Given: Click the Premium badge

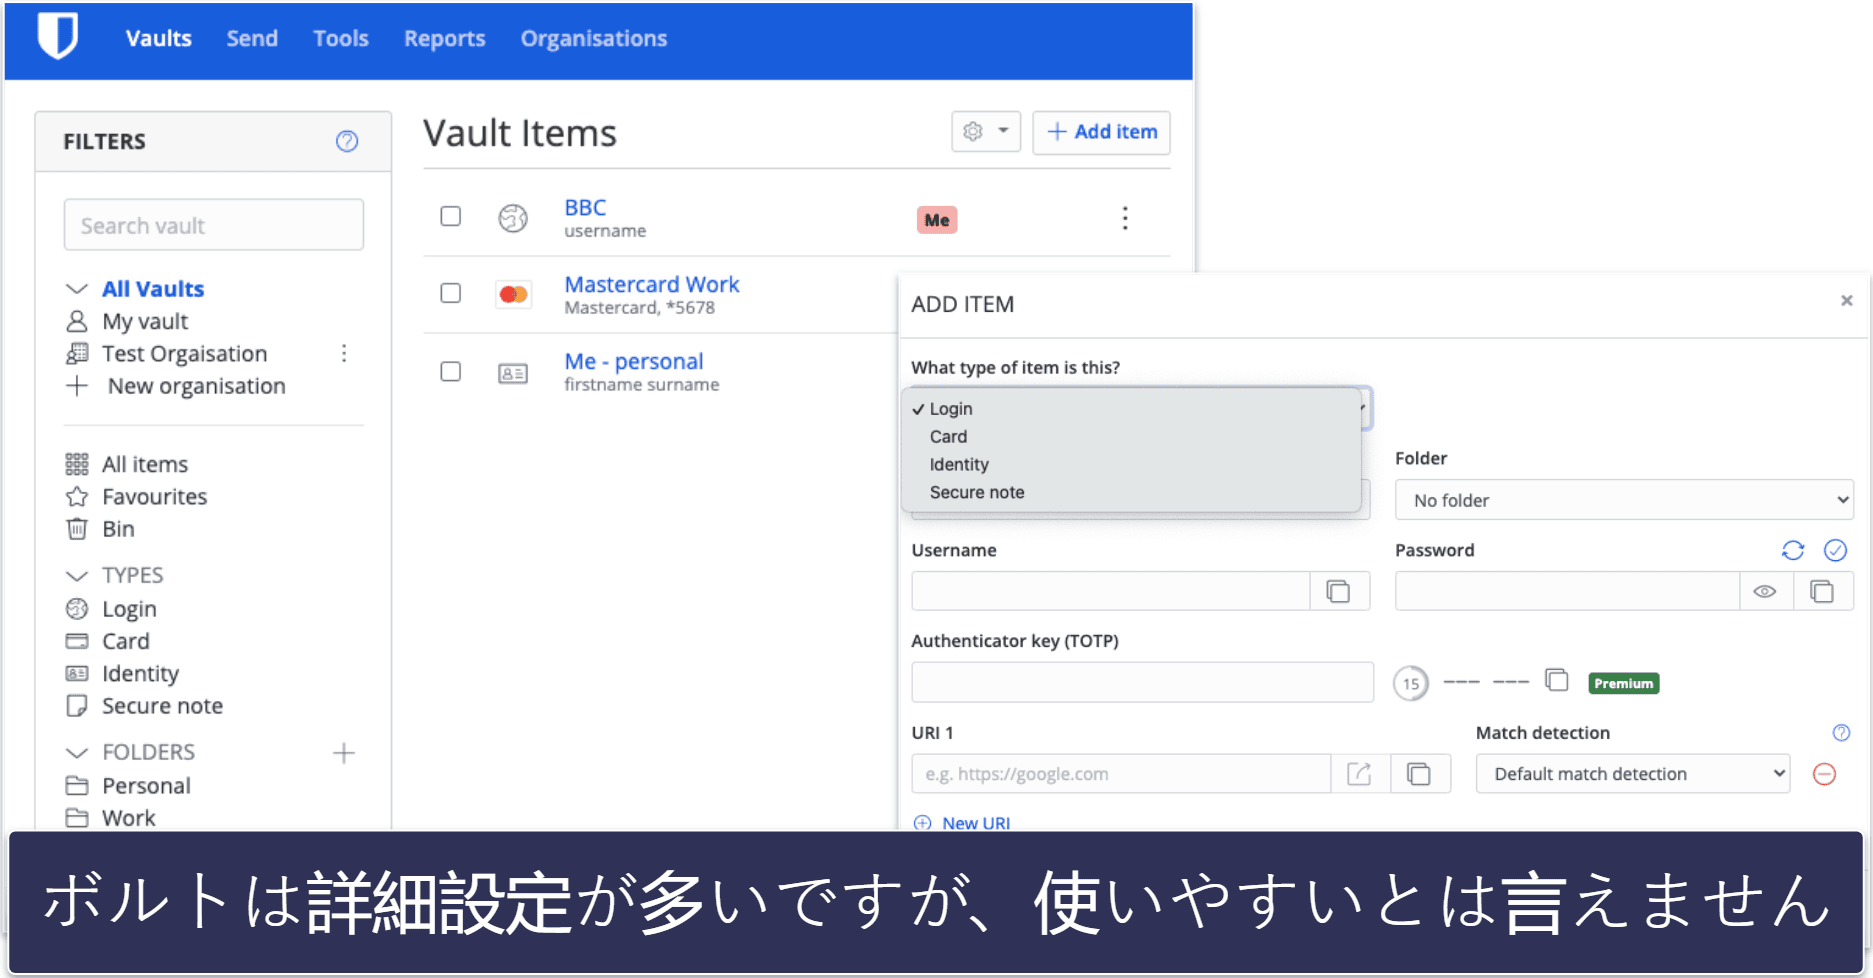Looking at the screenshot, I should pyautogui.click(x=1623, y=683).
